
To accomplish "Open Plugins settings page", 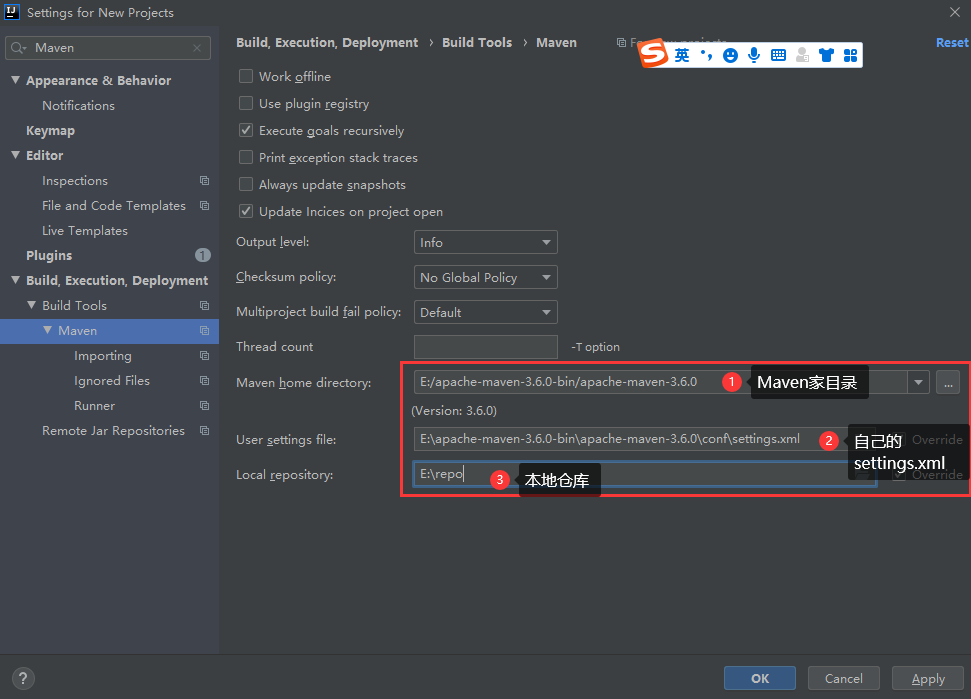I will pos(49,256).
